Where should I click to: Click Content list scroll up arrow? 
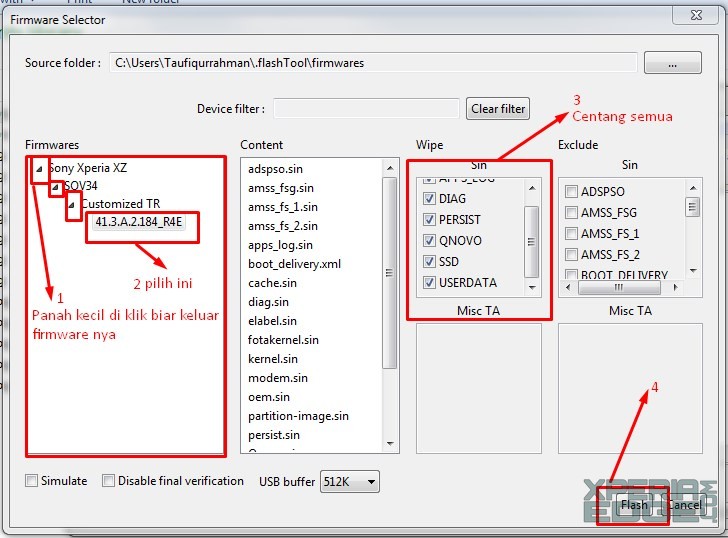(x=390, y=168)
